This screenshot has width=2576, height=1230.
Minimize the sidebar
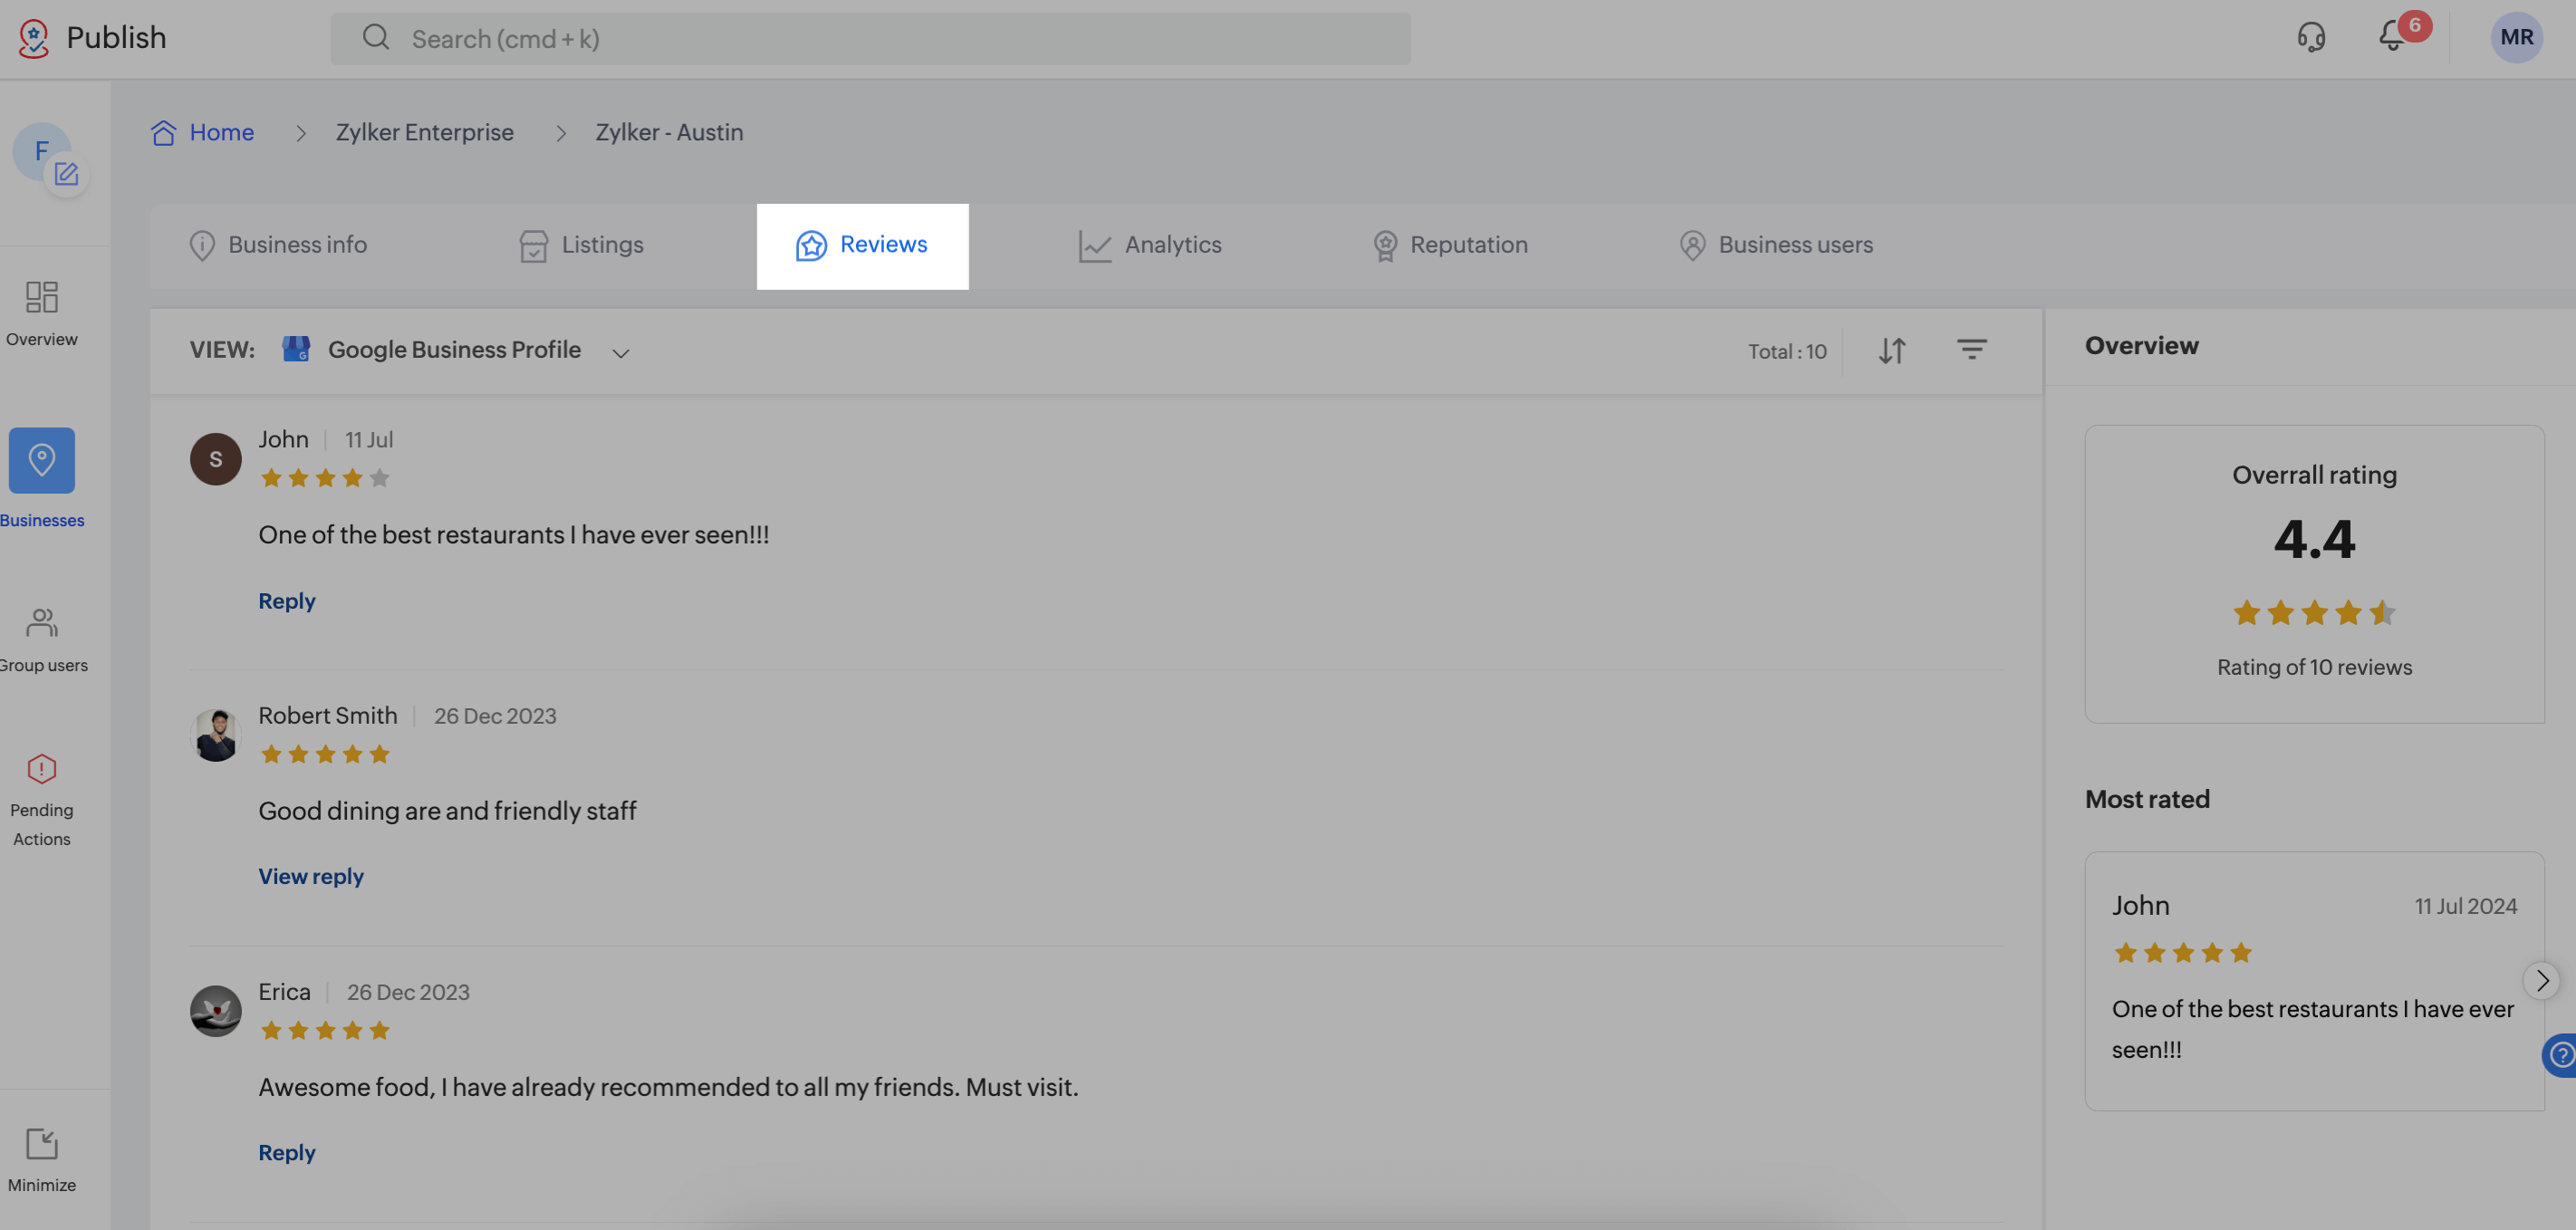(42, 1160)
